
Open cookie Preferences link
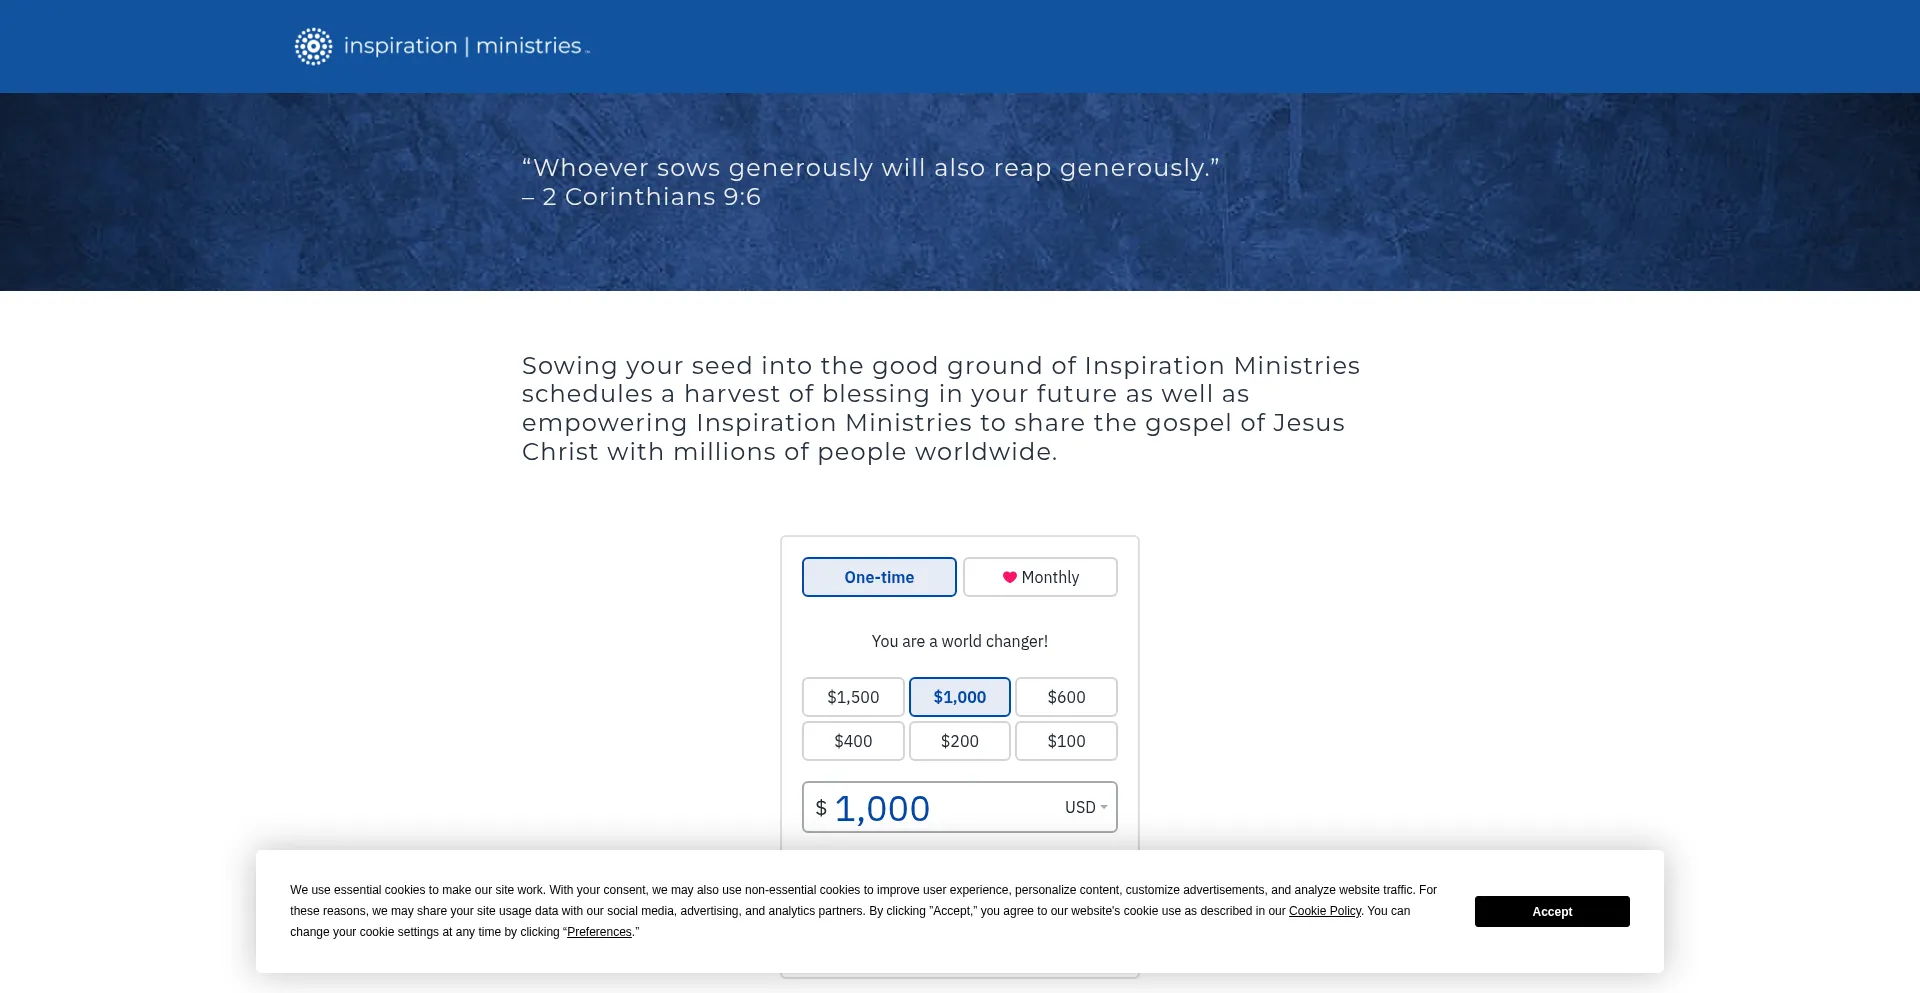click(599, 932)
